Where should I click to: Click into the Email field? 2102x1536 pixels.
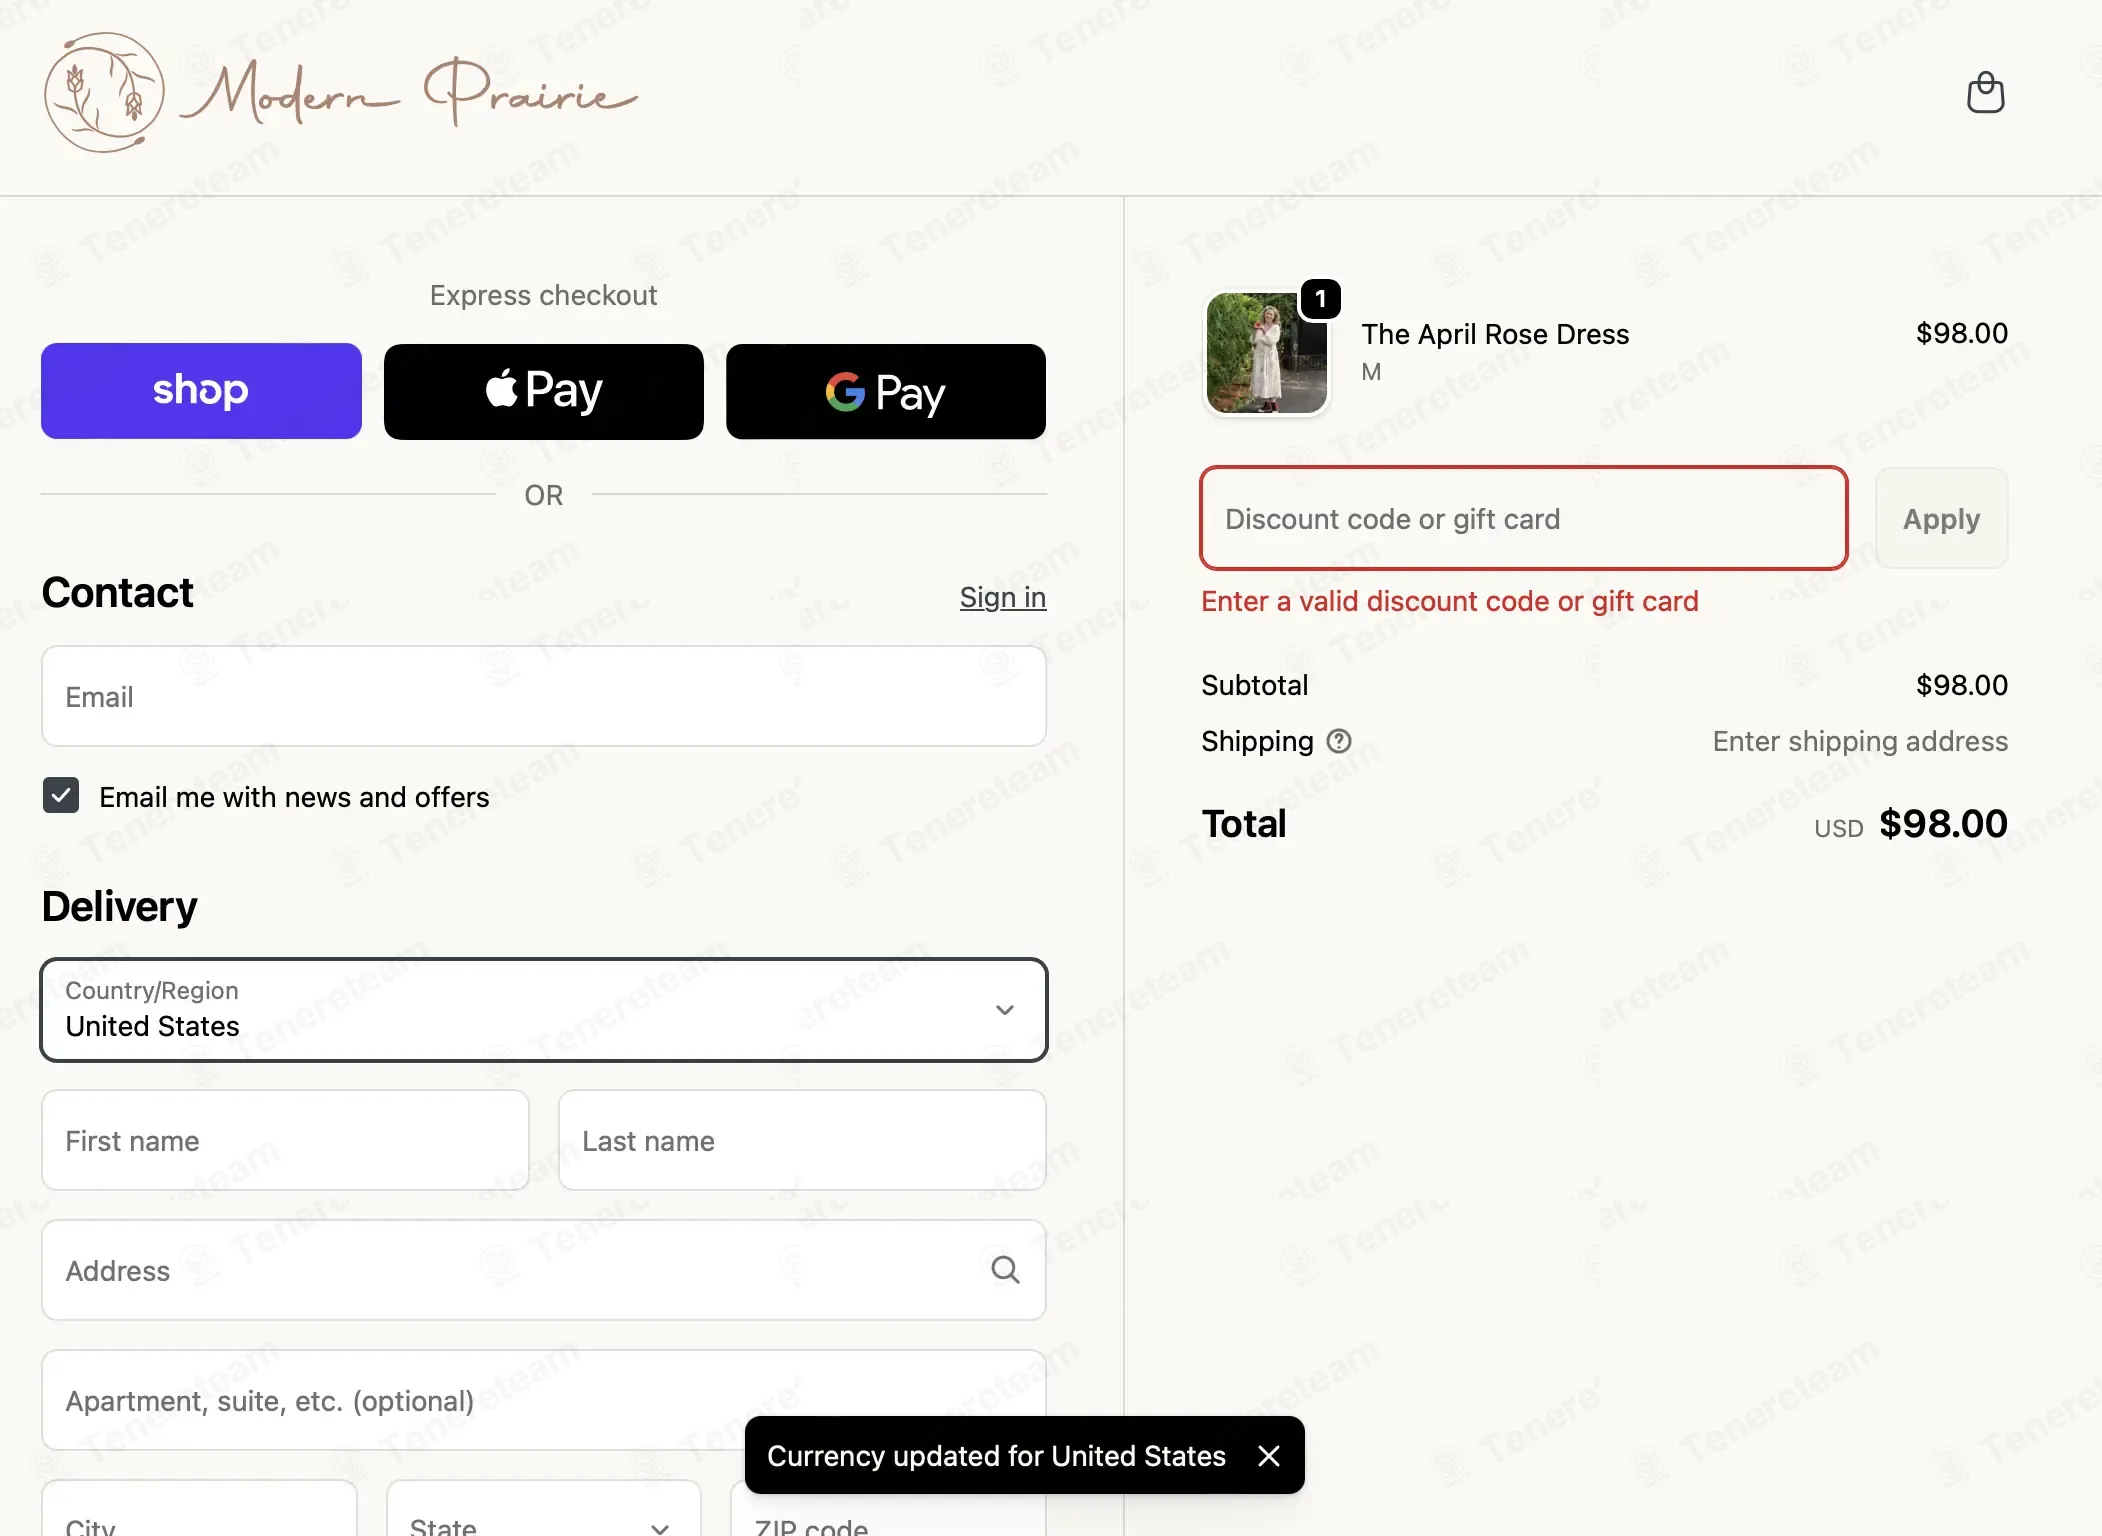tap(544, 696)
